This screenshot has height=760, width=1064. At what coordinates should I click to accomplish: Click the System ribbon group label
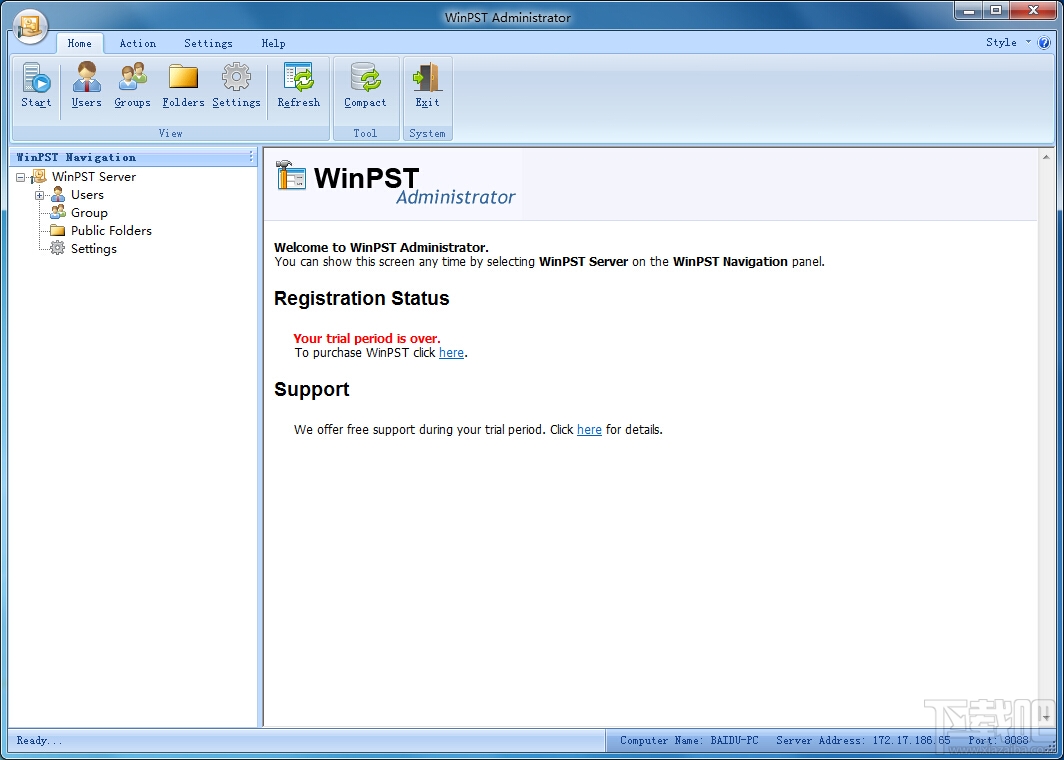point(428,133)
